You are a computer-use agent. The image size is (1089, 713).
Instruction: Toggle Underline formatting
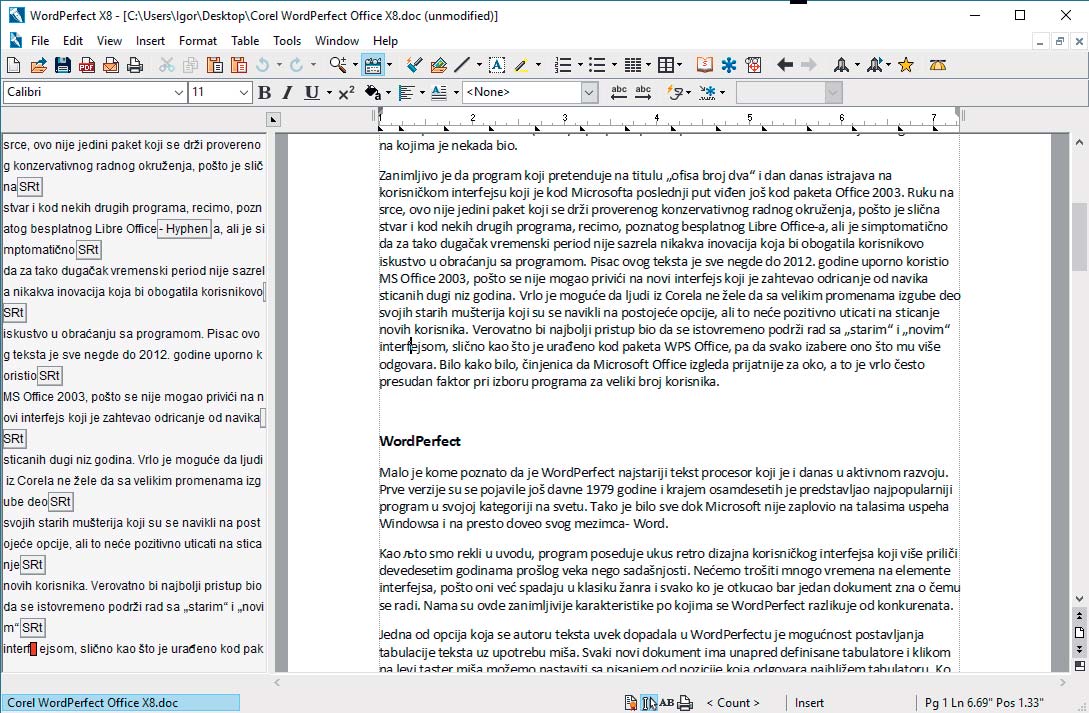pos(312,92)
